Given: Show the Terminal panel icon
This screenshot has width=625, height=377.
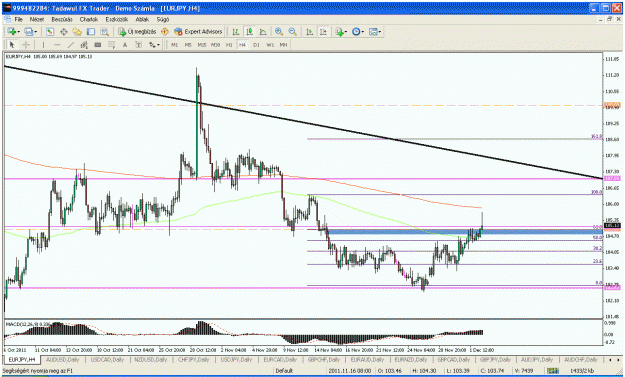Looking at the screenshot, I should pyautogui.click(x=91, y=31).
